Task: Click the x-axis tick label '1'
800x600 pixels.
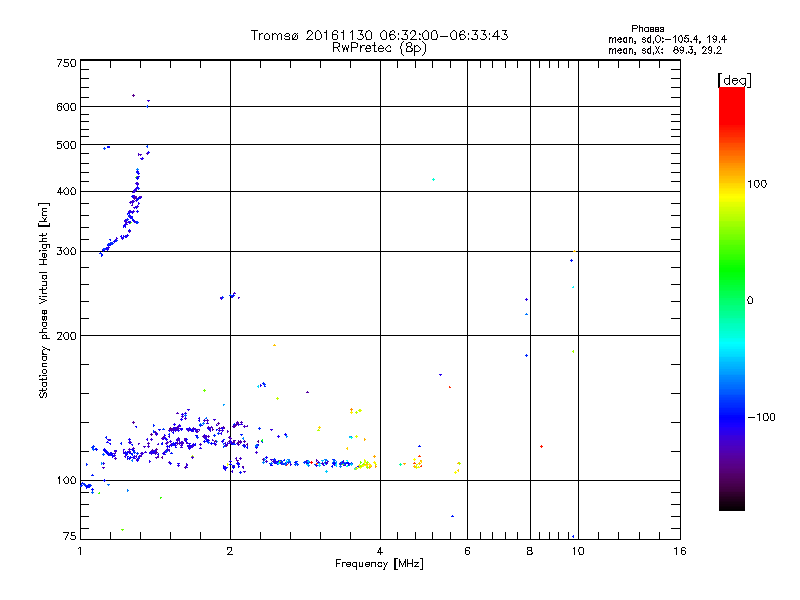Action: (80, 551)
